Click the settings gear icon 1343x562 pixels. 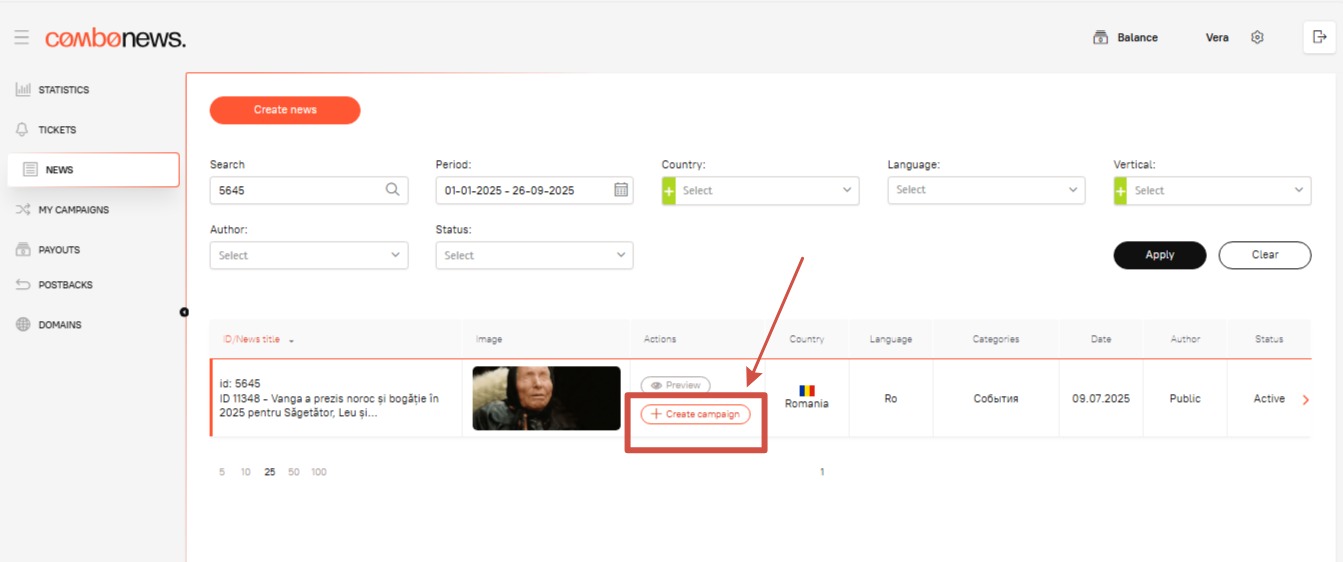point(1257,38)
